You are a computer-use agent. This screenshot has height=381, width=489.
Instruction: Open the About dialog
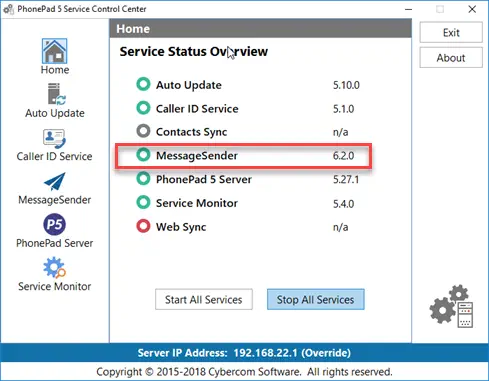pos(451,58)
